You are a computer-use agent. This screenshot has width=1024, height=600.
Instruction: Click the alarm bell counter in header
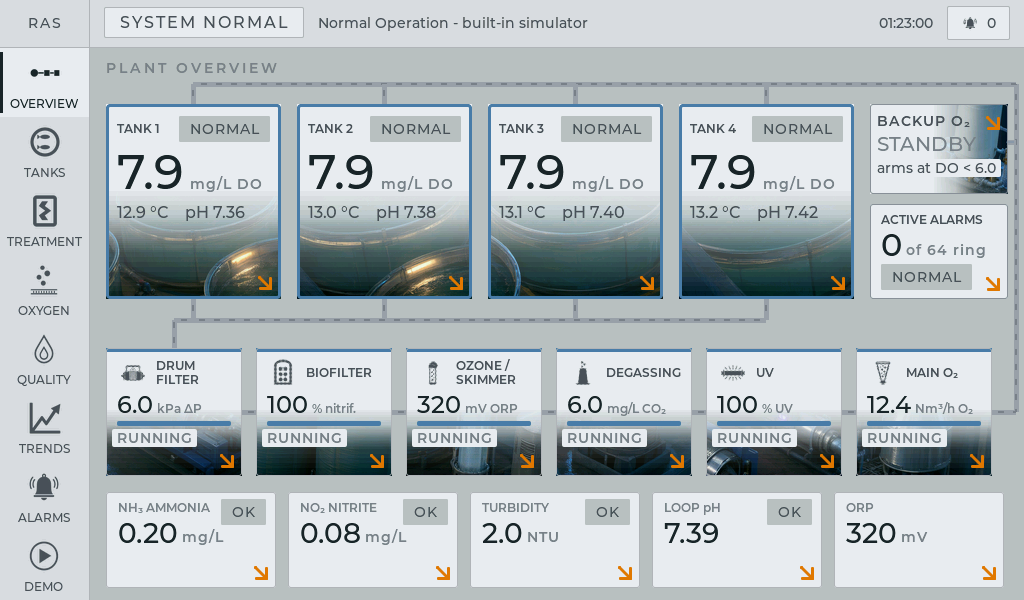(978, 23)
